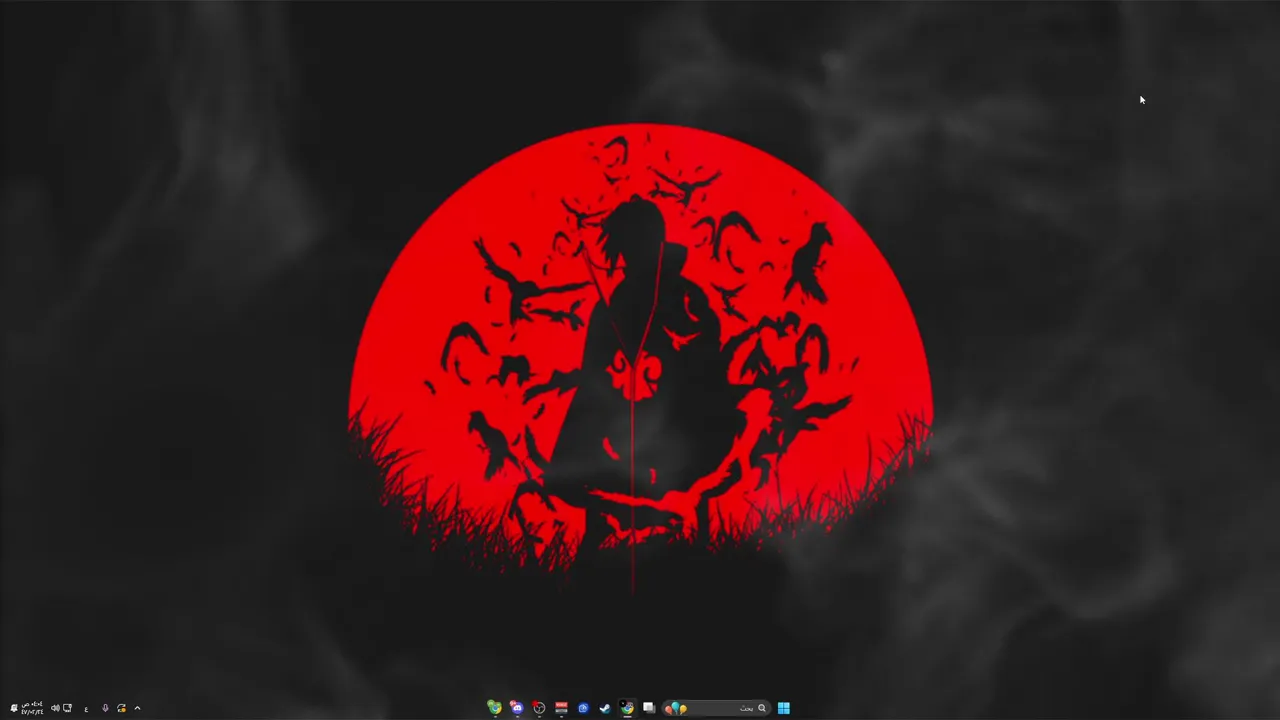Expand the hidden tray icons chevron
Viewport: 1280px width, 720px height.
coord(137,708)
